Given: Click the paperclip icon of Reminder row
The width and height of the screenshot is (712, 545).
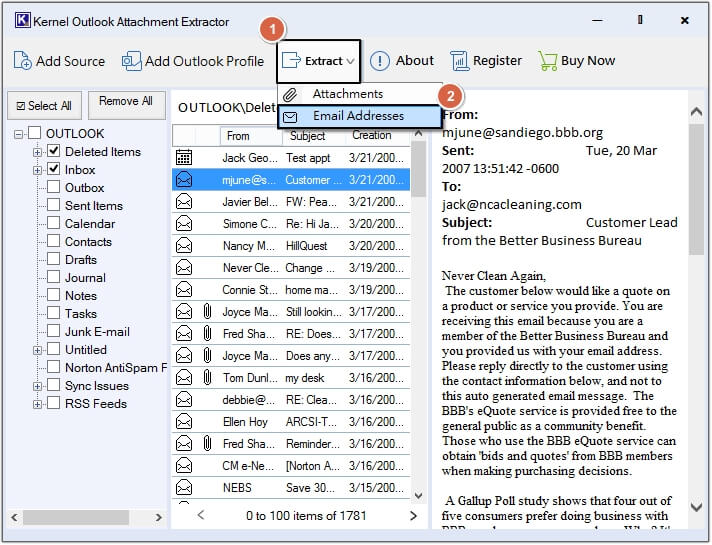Looking at the screenshot, I should tap(207, 444).
